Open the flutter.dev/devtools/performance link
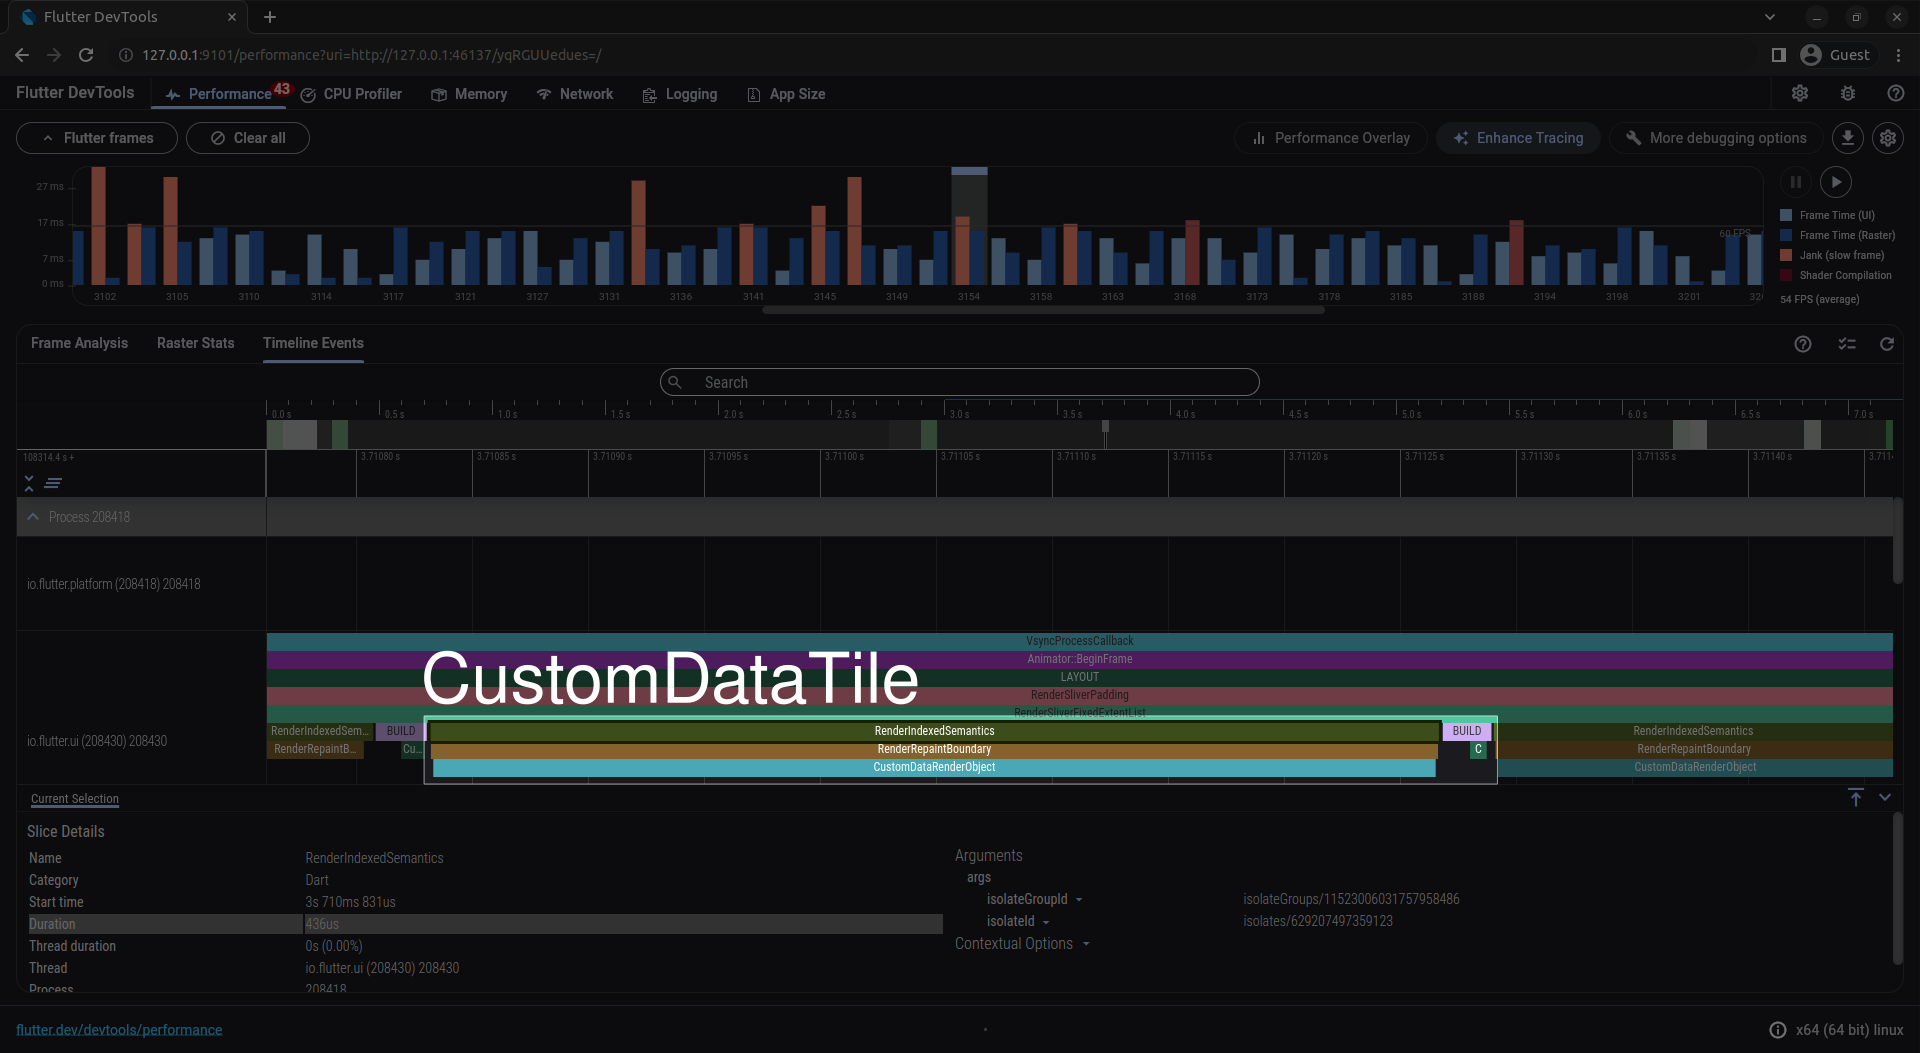Image resolution: width=1920 pixels, height=1053 pixels. click(x=119, y=1030)
